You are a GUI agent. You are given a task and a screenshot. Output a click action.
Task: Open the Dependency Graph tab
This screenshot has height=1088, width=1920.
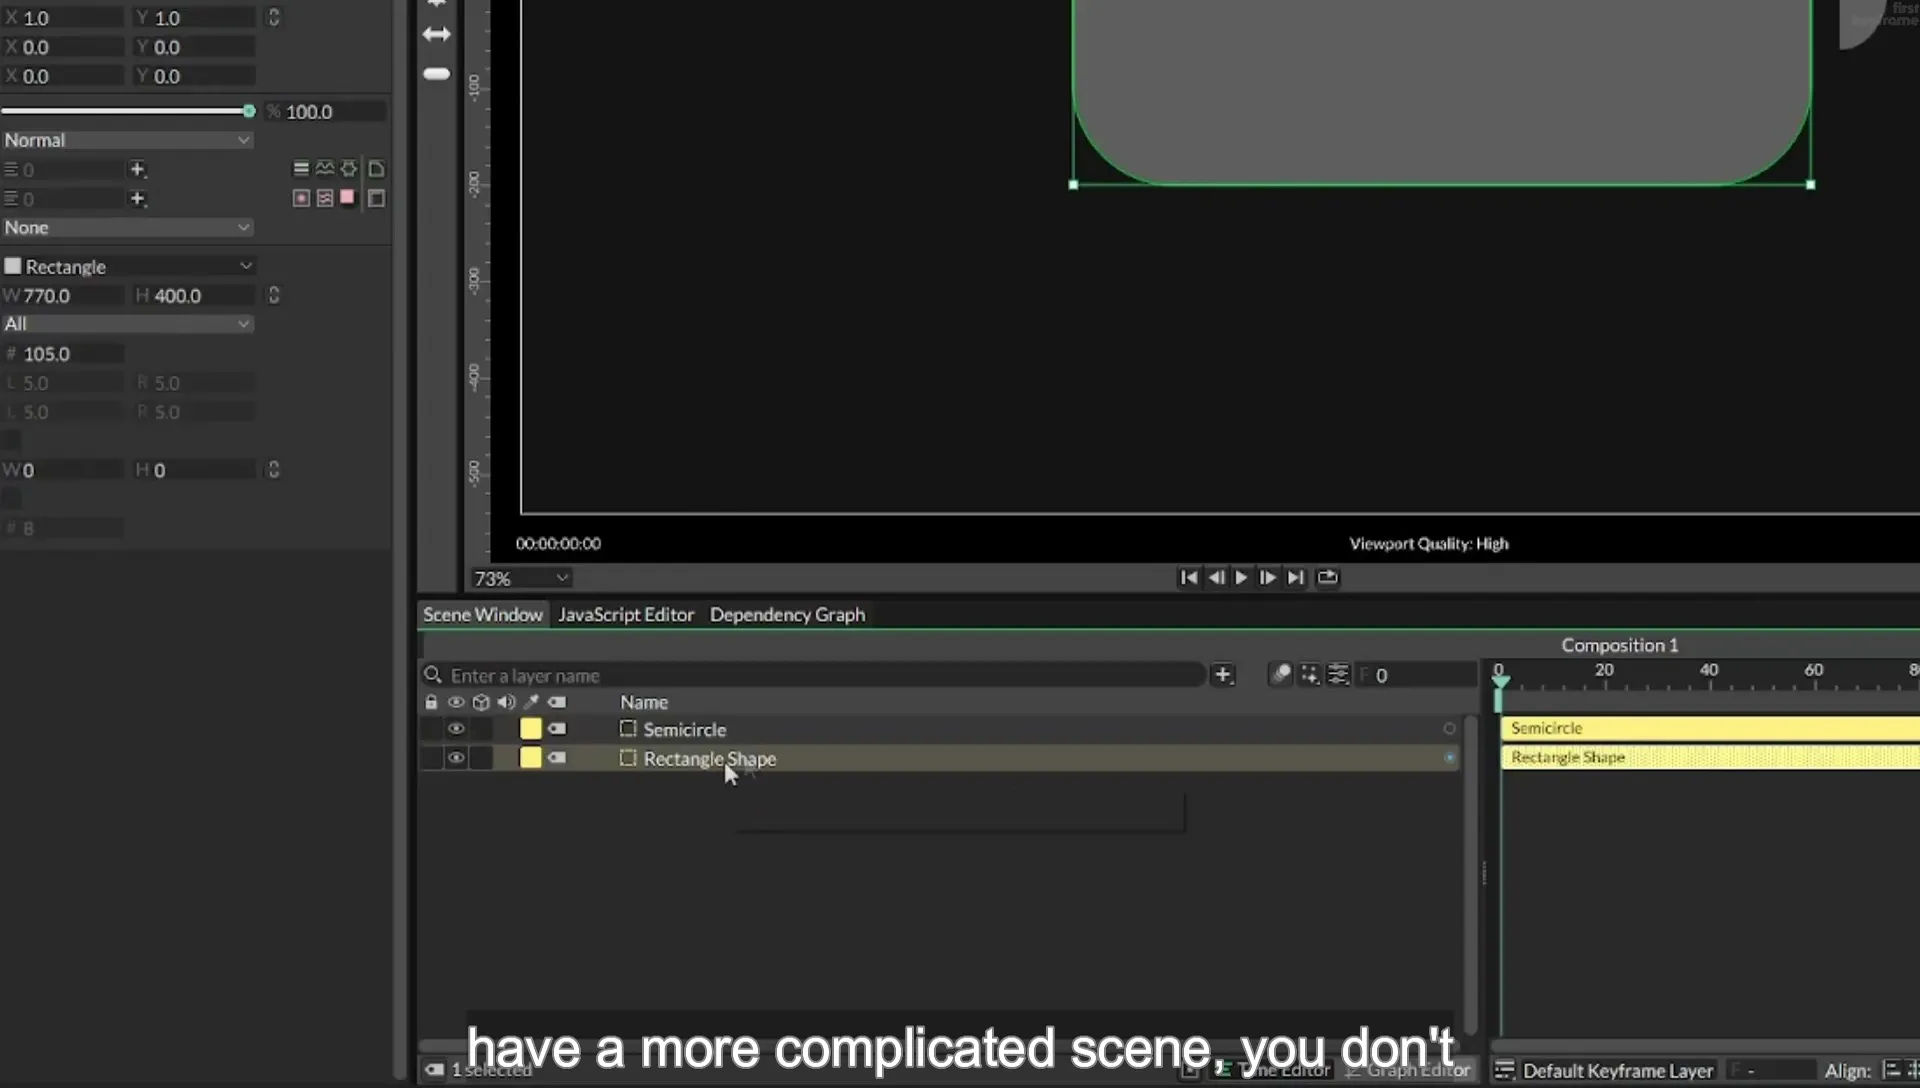(x=787, y=615)
